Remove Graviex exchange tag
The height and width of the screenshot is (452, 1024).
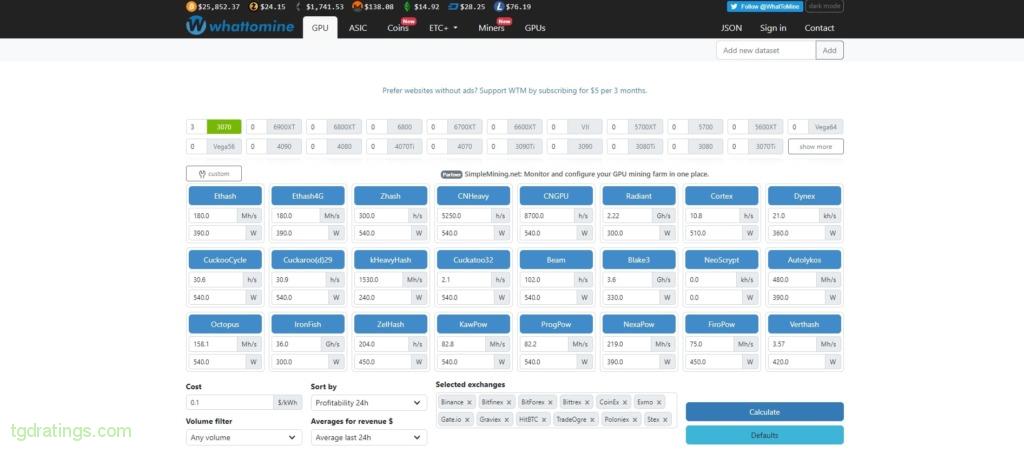507,419
